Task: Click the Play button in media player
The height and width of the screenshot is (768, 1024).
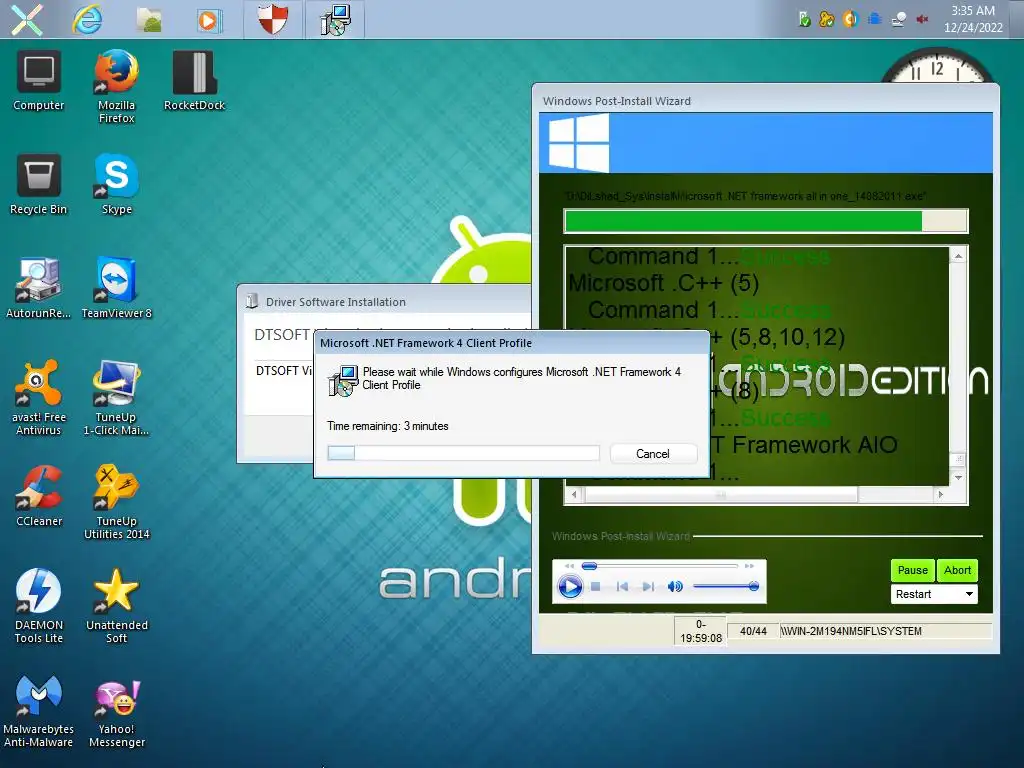Action: click(x=569, y=586)
